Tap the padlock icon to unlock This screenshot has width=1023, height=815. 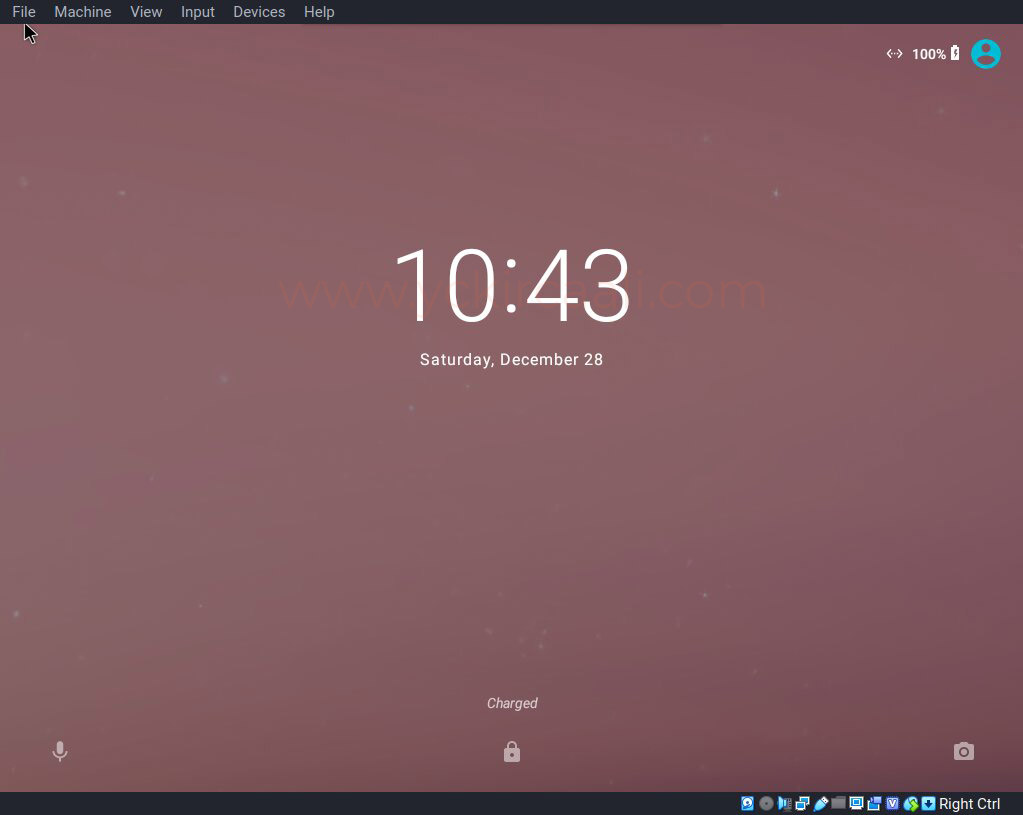[512, 751]
